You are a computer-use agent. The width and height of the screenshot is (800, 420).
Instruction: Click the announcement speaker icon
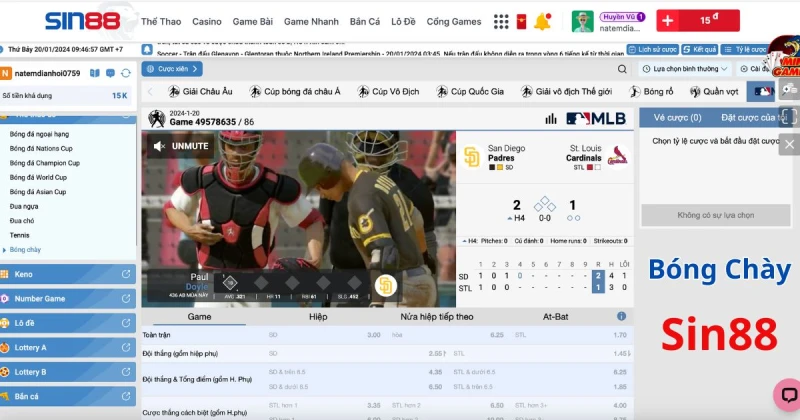coord(147,50)
